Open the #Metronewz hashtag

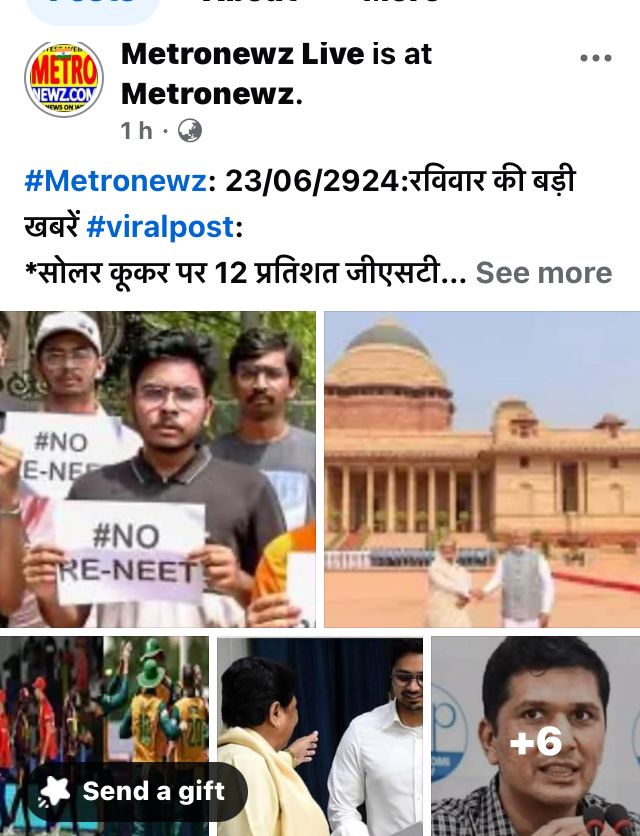point(116,181)
